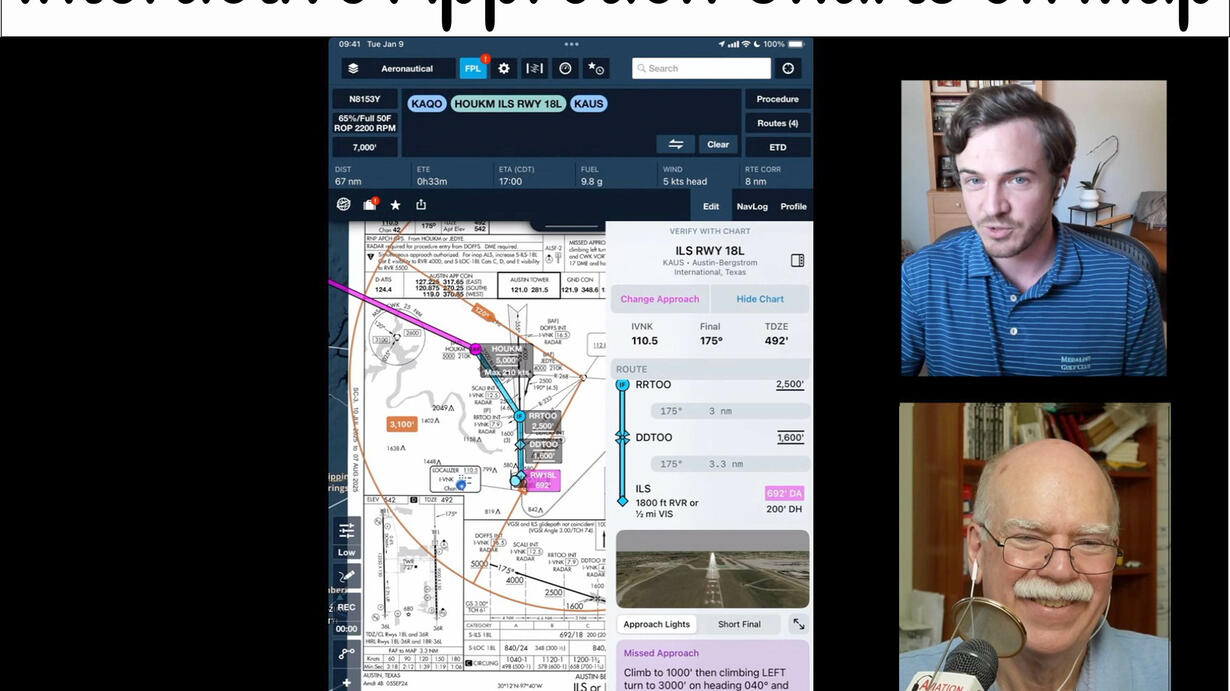Toggle the FPL flight plan button
Image resolution: width=1230 pixels, height=691 pixels.
click(473, 68)
